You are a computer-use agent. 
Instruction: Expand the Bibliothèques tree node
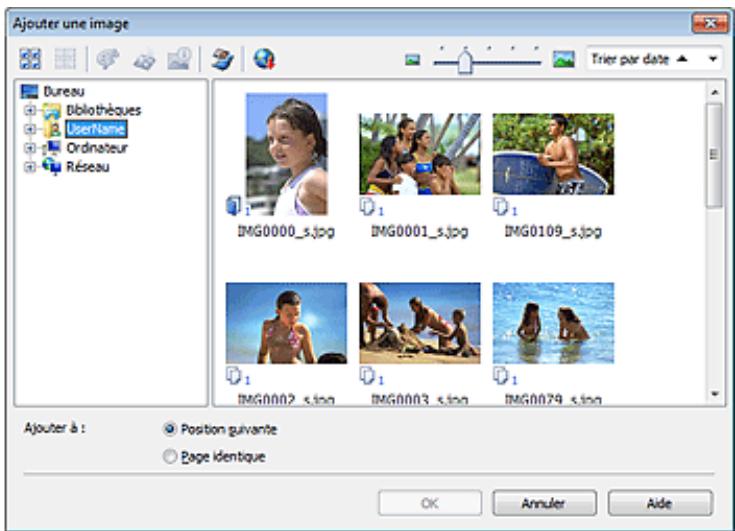tap(30, 110)
